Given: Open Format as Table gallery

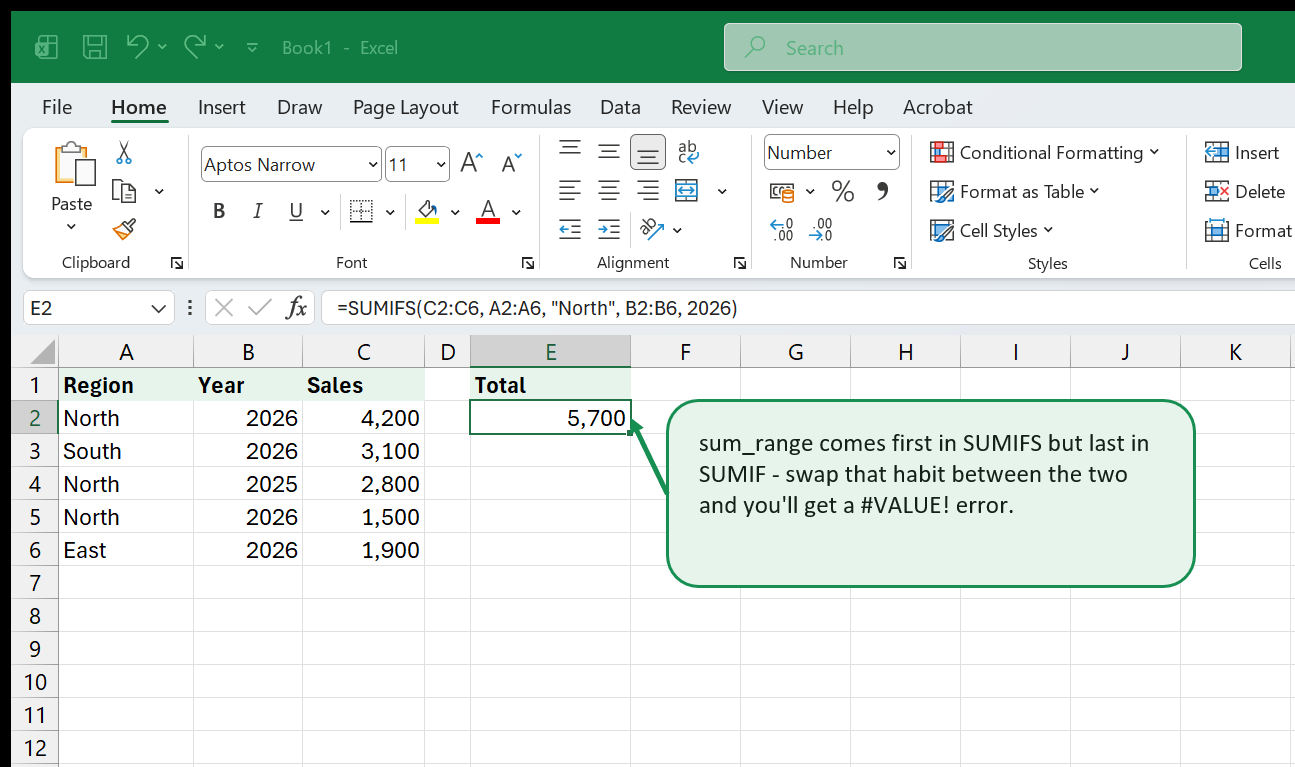Looking at the screenshot, I should [1014, 191].
